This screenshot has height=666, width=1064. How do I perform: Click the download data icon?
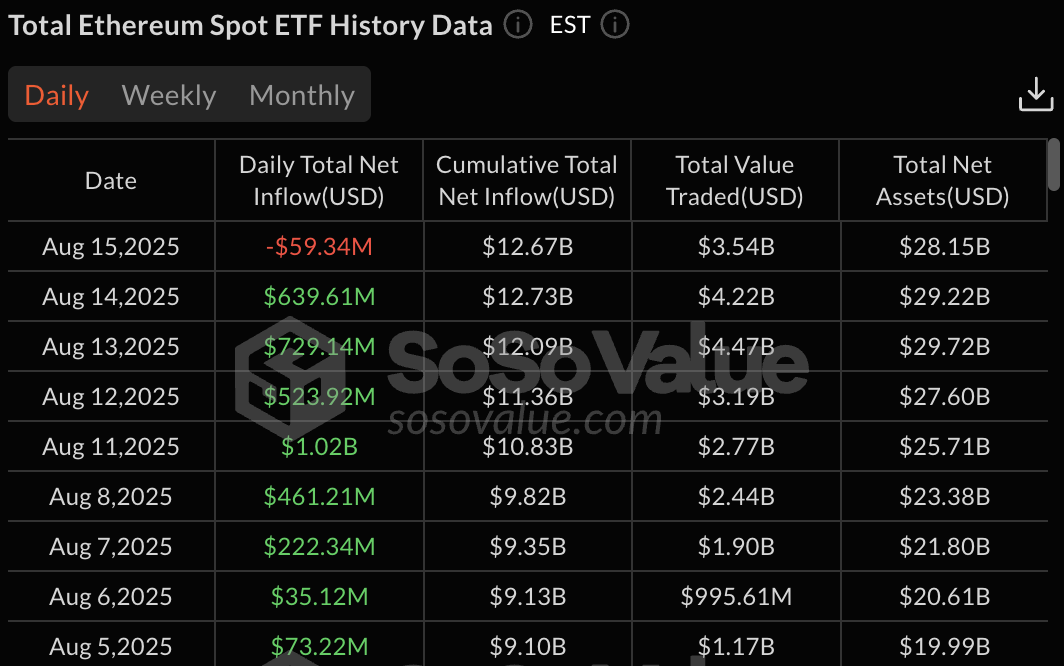(x=1035, y=93)
